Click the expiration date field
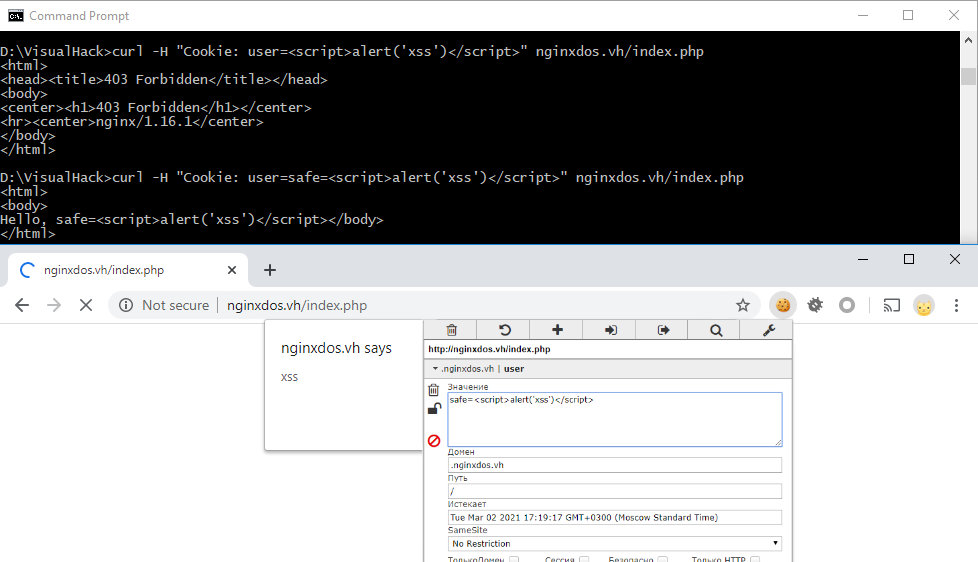The height and width of the screenshot is (562, 978). point(614,517)
